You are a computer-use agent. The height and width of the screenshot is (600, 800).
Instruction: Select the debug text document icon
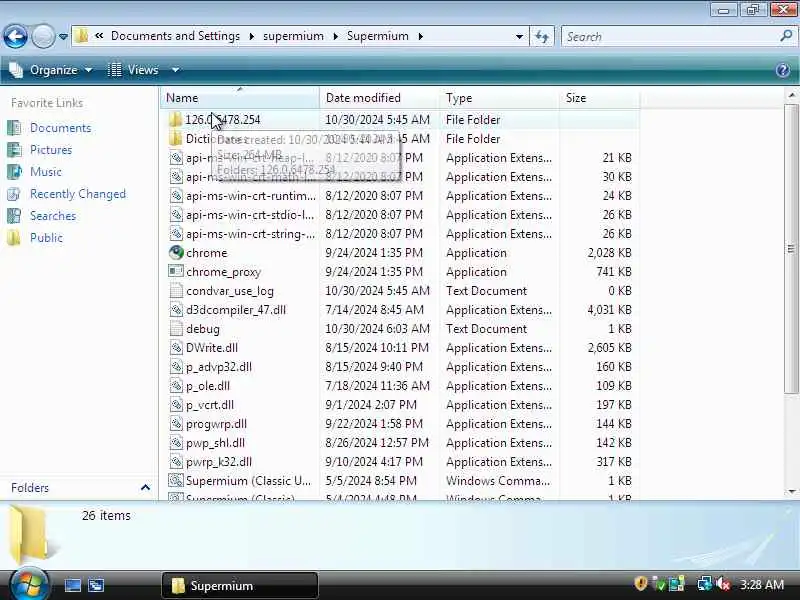point(176,329)
